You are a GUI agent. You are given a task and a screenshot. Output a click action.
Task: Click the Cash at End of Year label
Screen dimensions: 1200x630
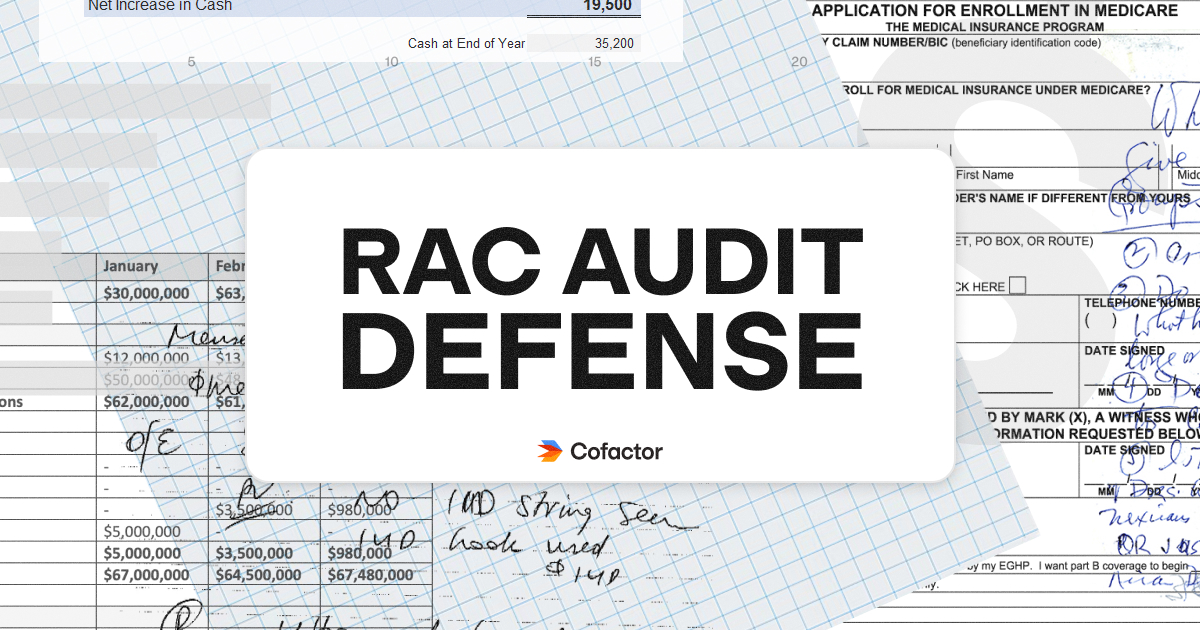tap(466, 44)
